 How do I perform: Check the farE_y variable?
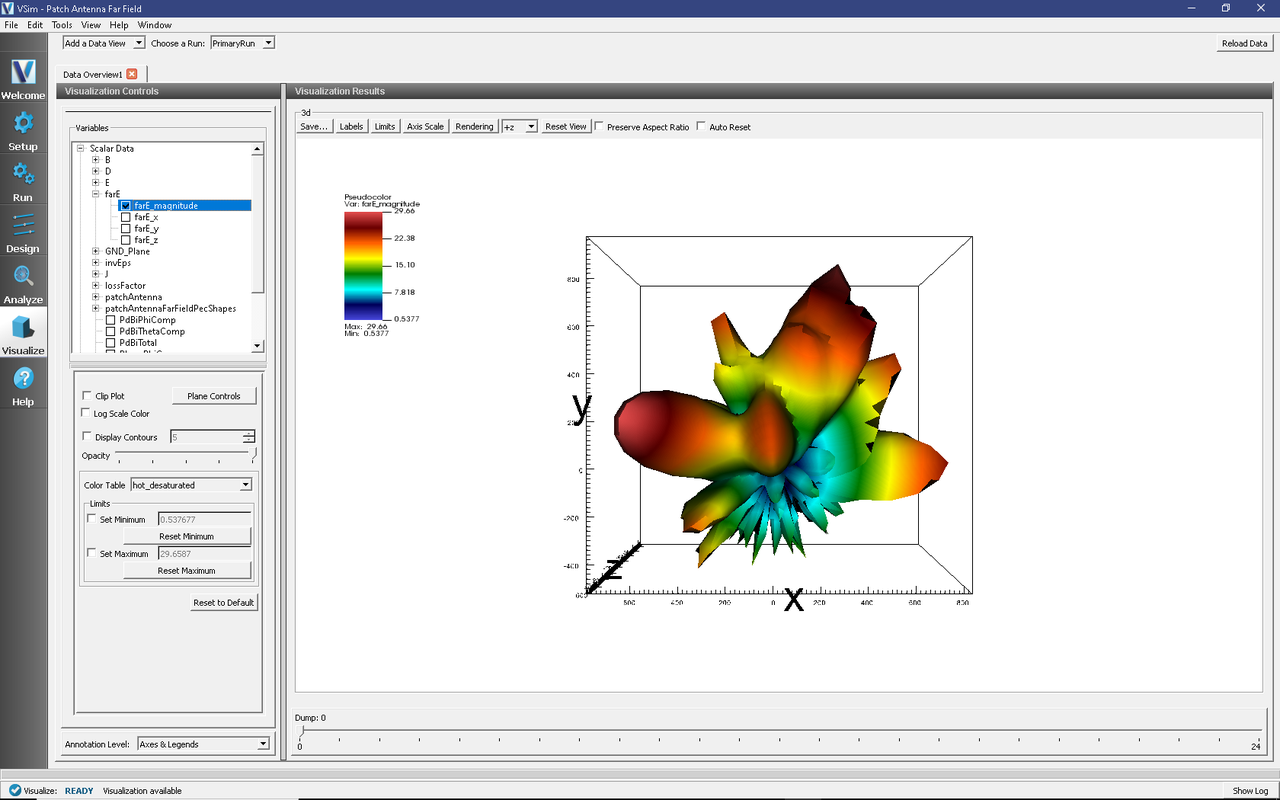pyautogui.click(x=126, y=229)
